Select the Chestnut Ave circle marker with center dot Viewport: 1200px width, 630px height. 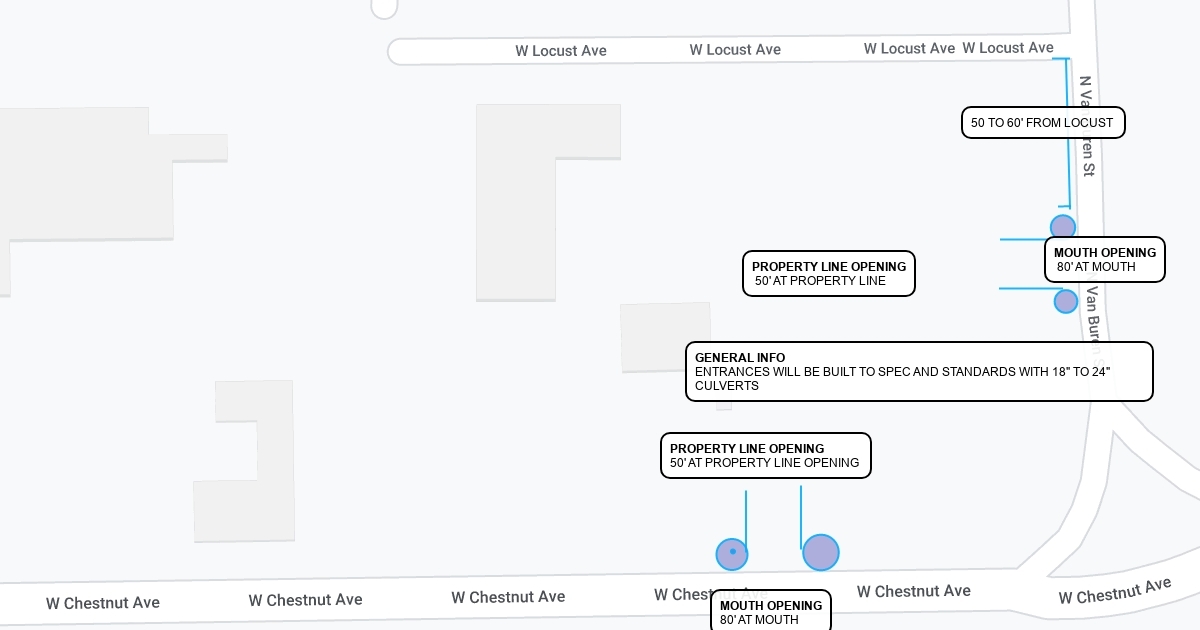732,553
